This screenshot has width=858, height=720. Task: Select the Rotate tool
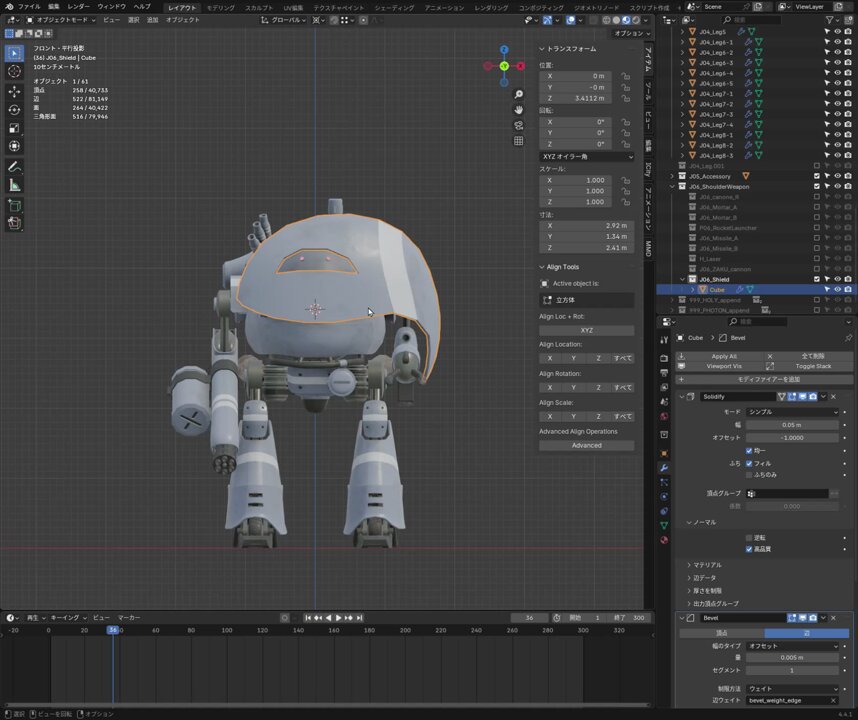coord(14,110)
